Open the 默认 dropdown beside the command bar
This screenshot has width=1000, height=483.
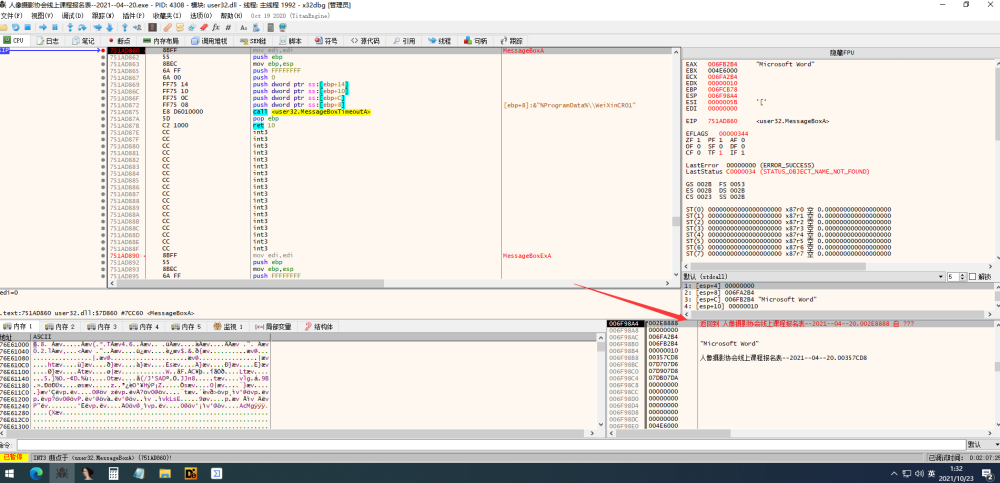point(982,444)
